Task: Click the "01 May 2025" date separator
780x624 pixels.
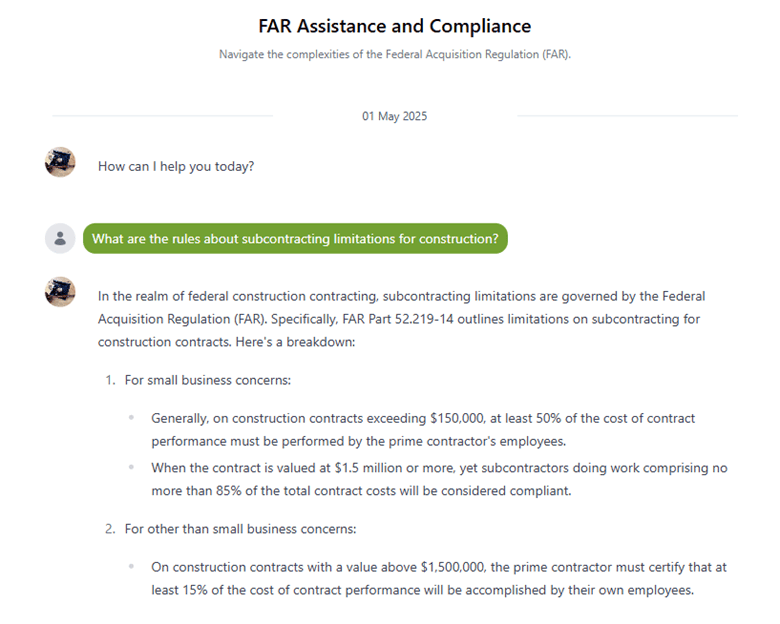Action: 394,116
